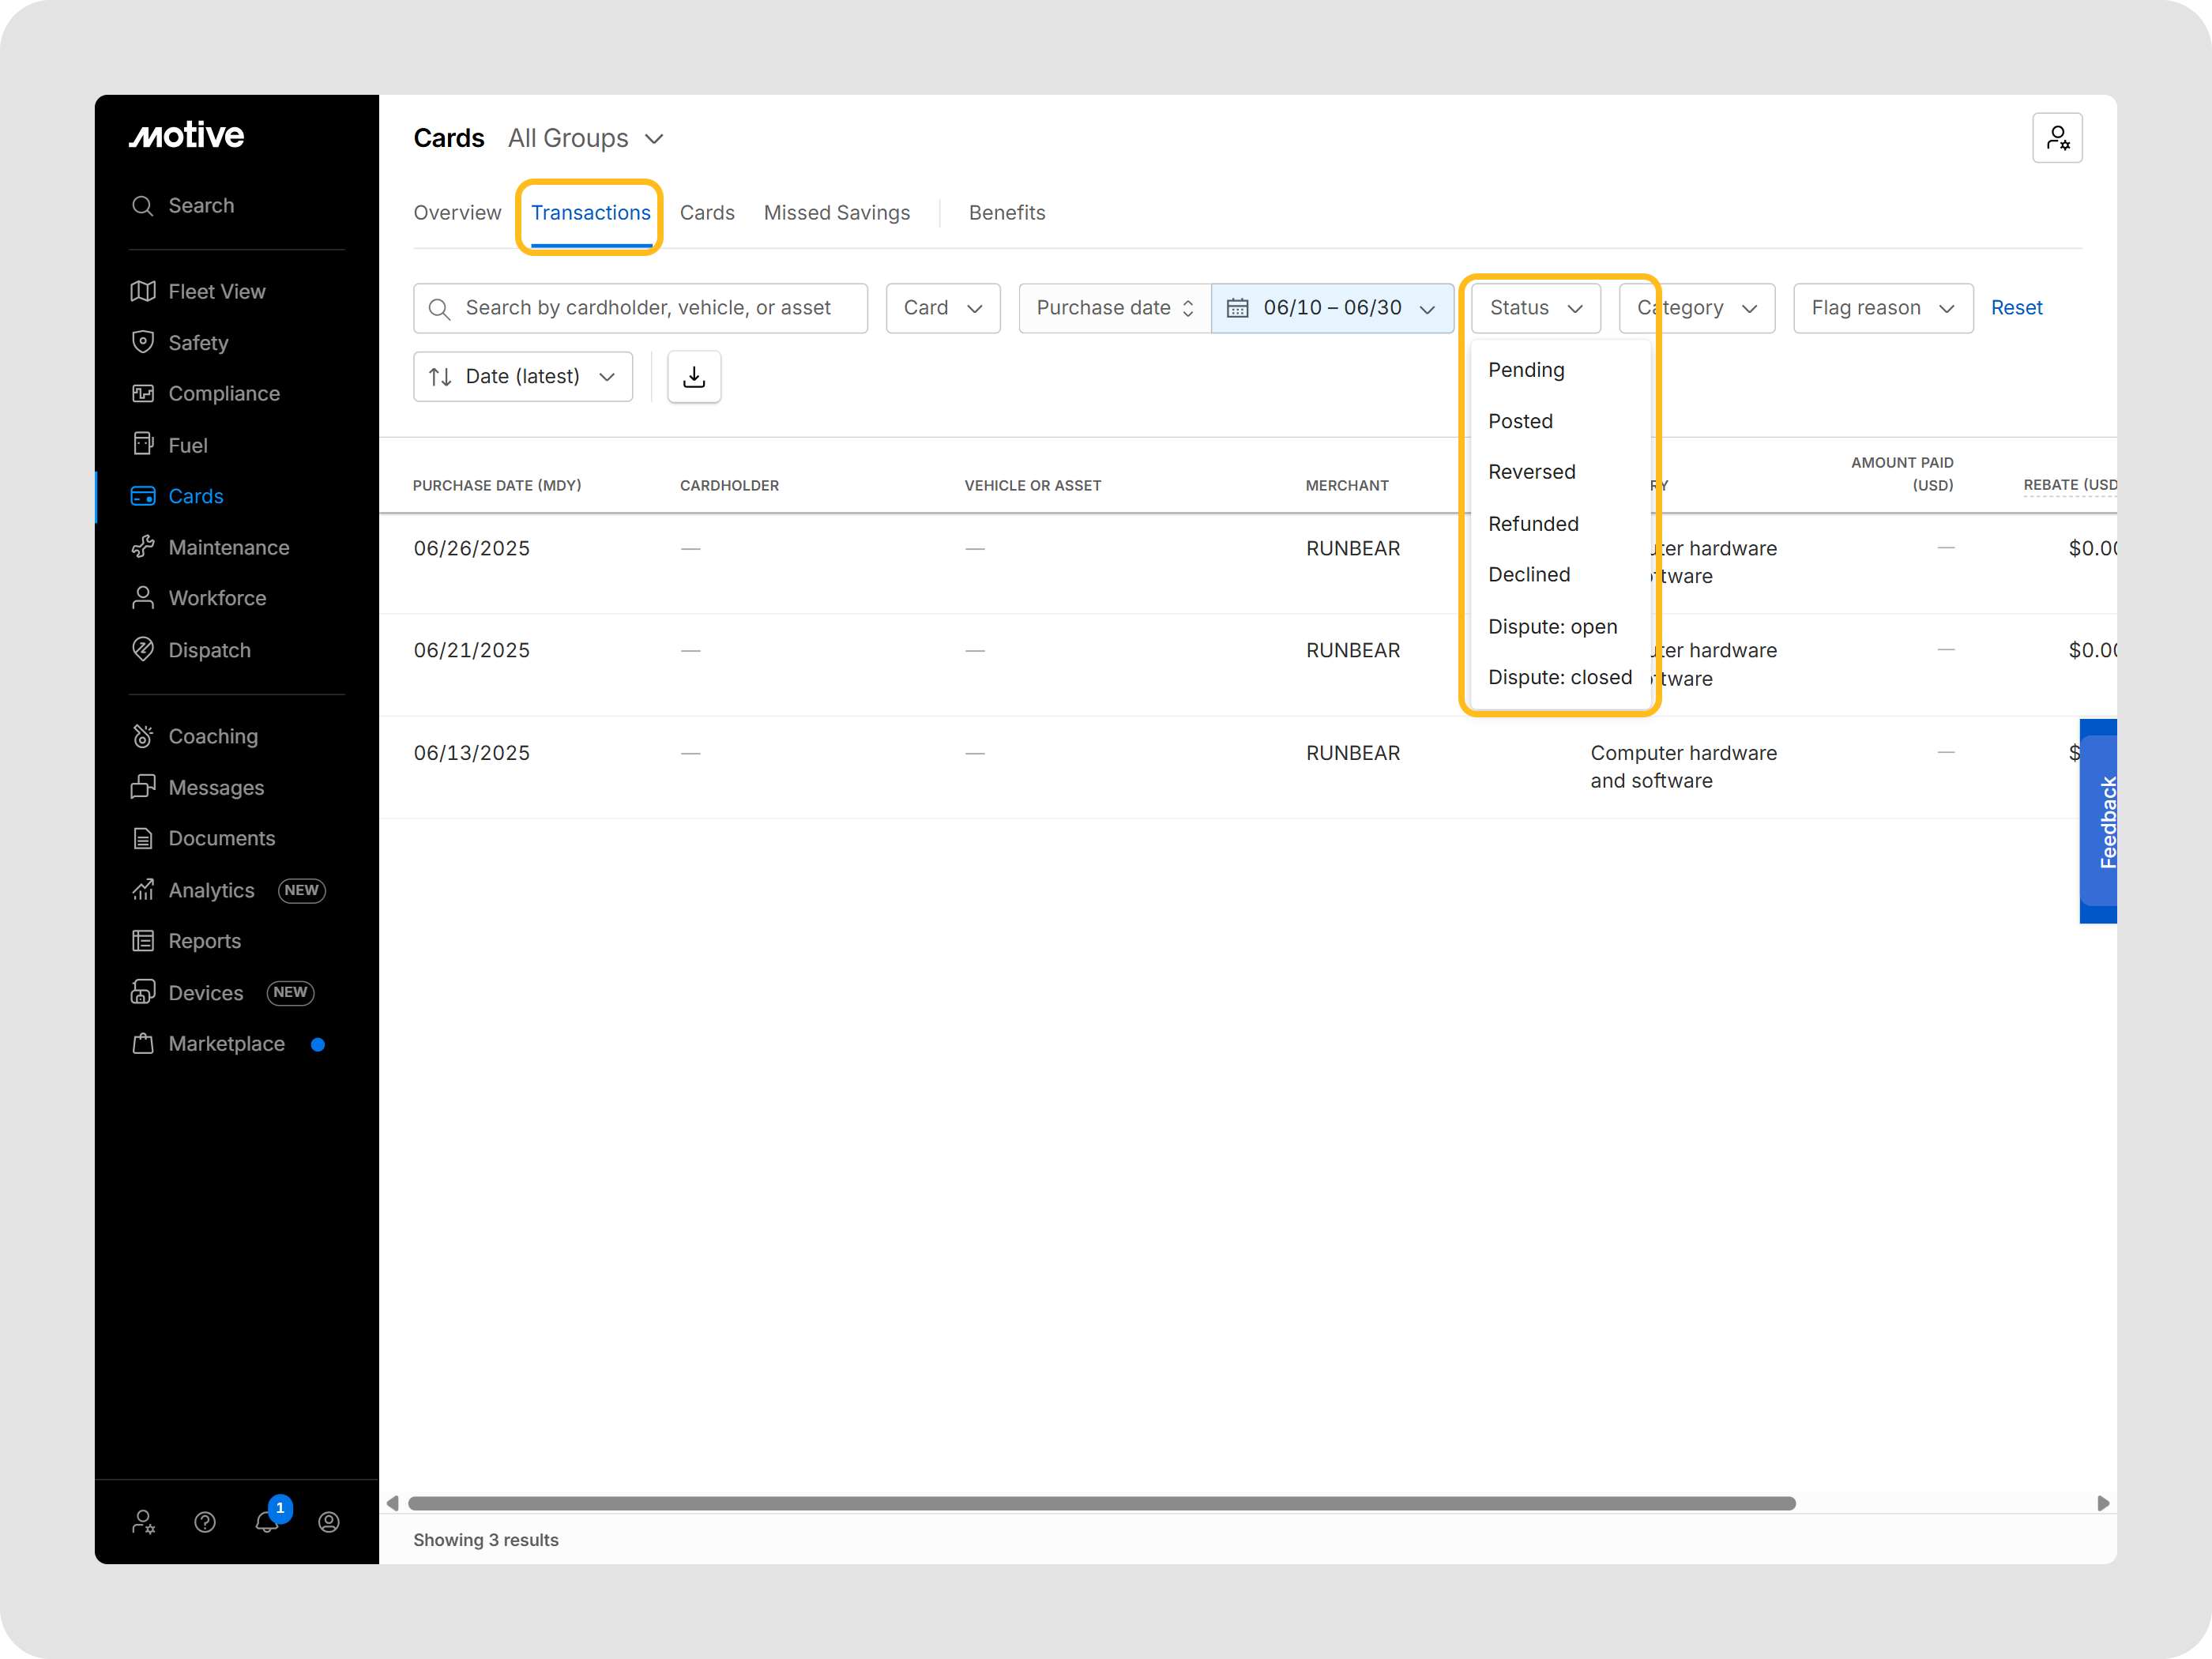Screen dimensions: 2212x1659
Task: Open the Maintenance section
Action: pyautogui.click(x=228, y=547)
